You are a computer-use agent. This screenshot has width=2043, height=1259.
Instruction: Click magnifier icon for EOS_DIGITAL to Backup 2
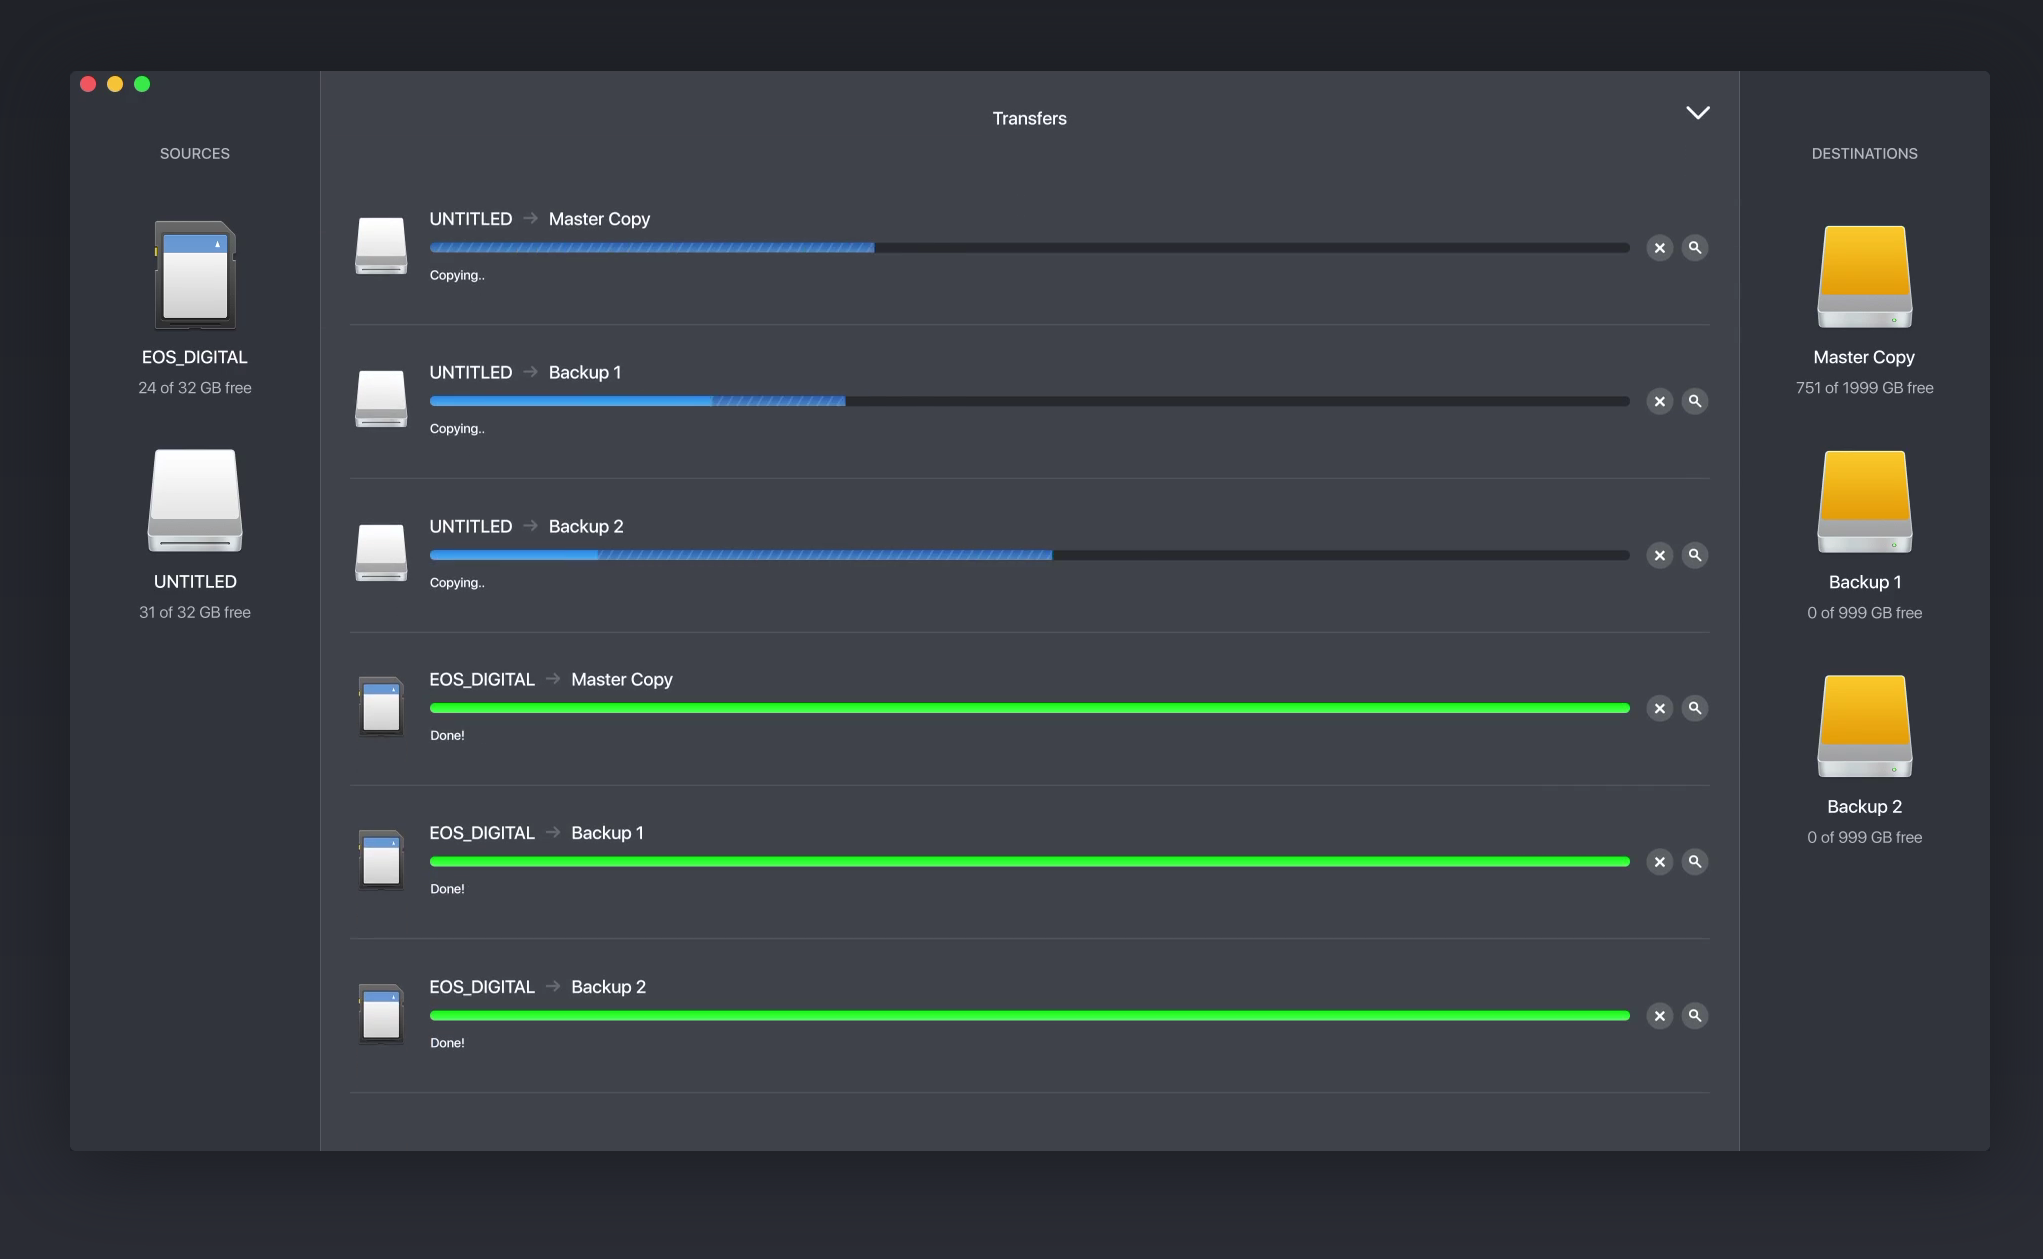click(x=1694, y=1016)
